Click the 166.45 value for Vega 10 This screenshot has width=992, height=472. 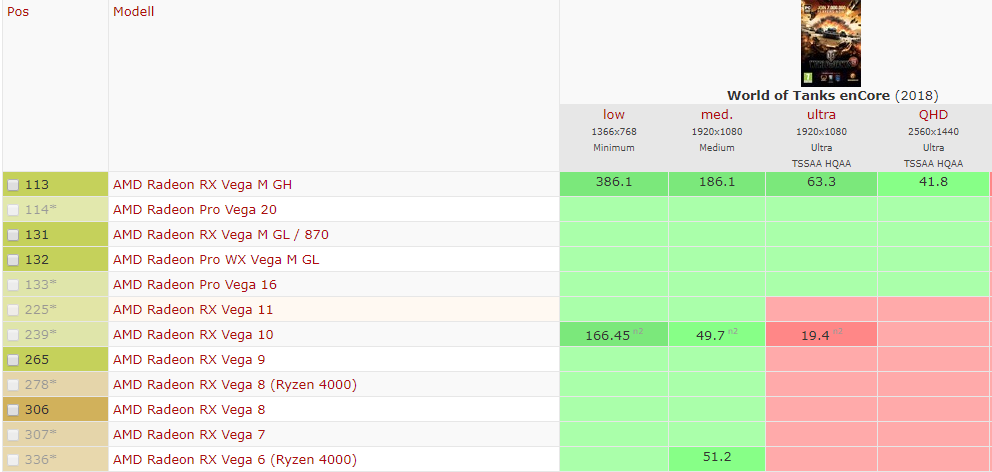point(608,335)
